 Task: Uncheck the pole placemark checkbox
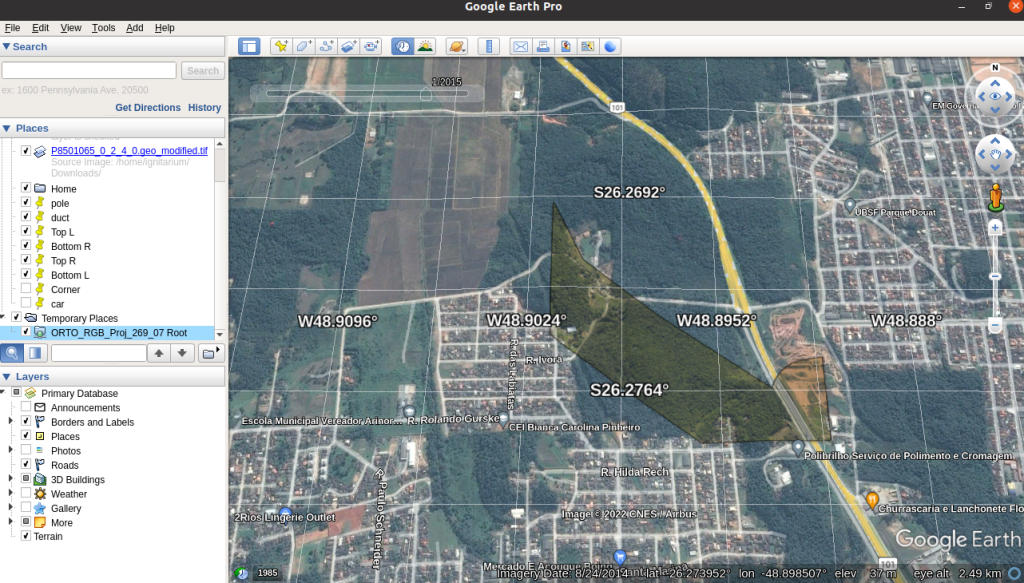coord(25,202)
